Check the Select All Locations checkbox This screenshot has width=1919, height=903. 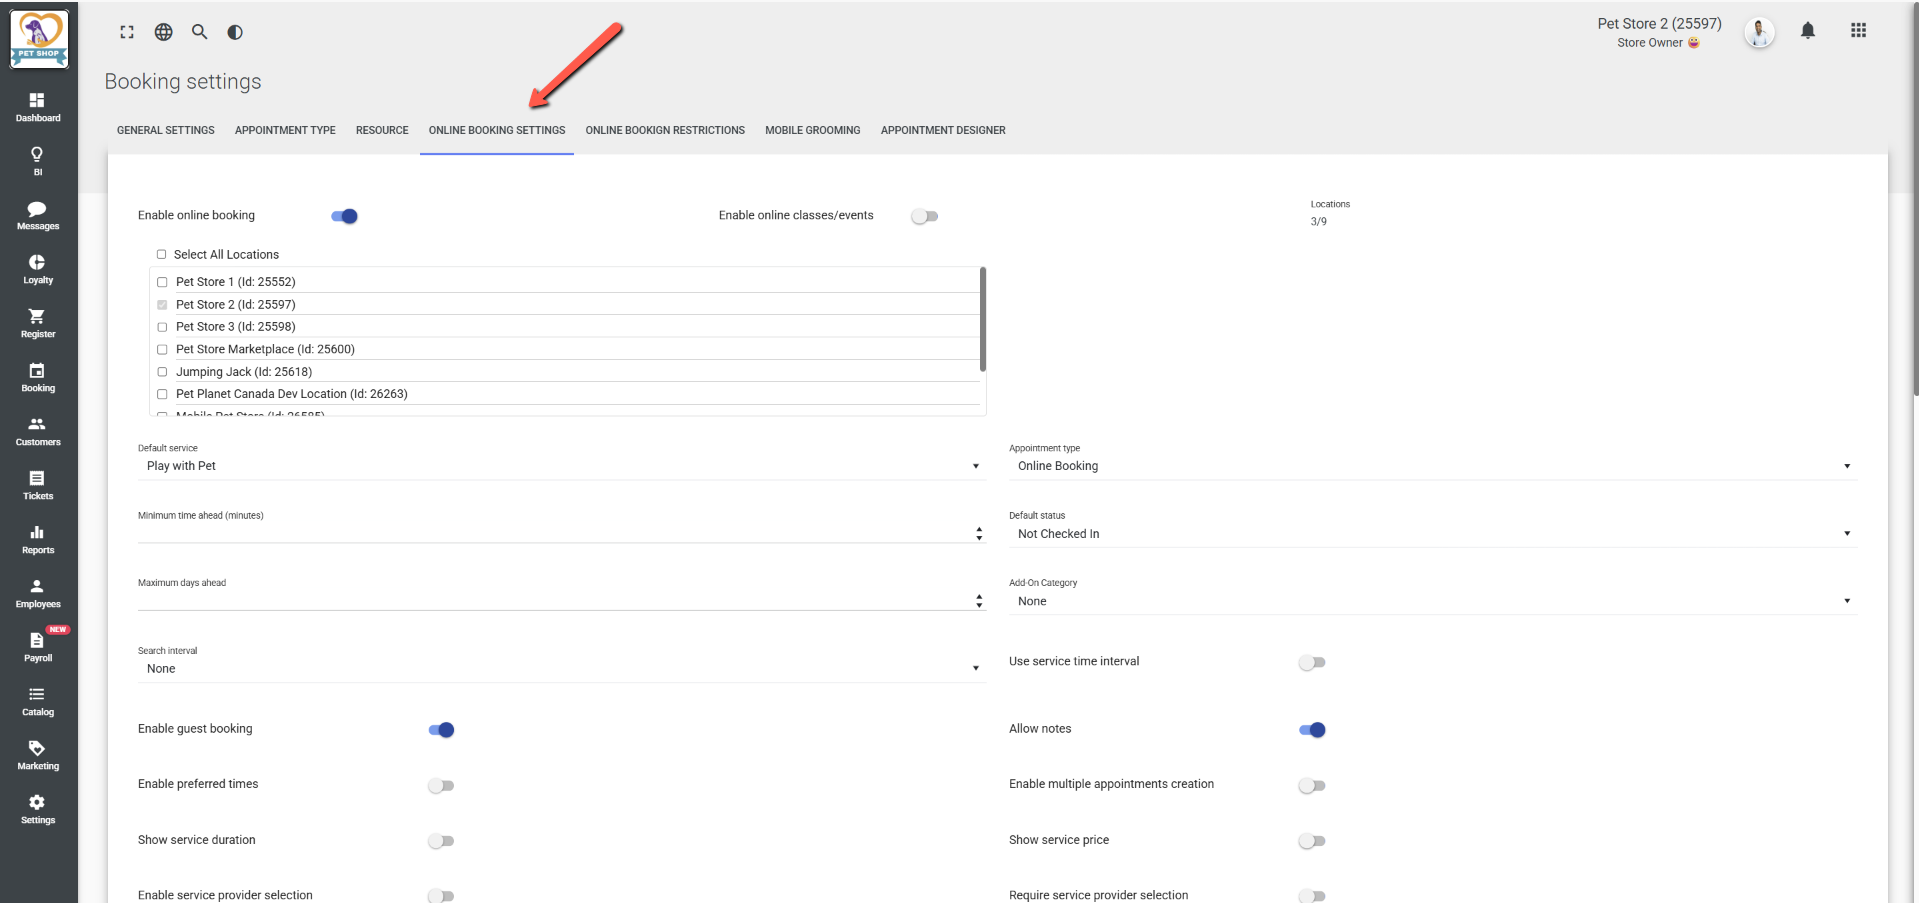coord(161,255)
